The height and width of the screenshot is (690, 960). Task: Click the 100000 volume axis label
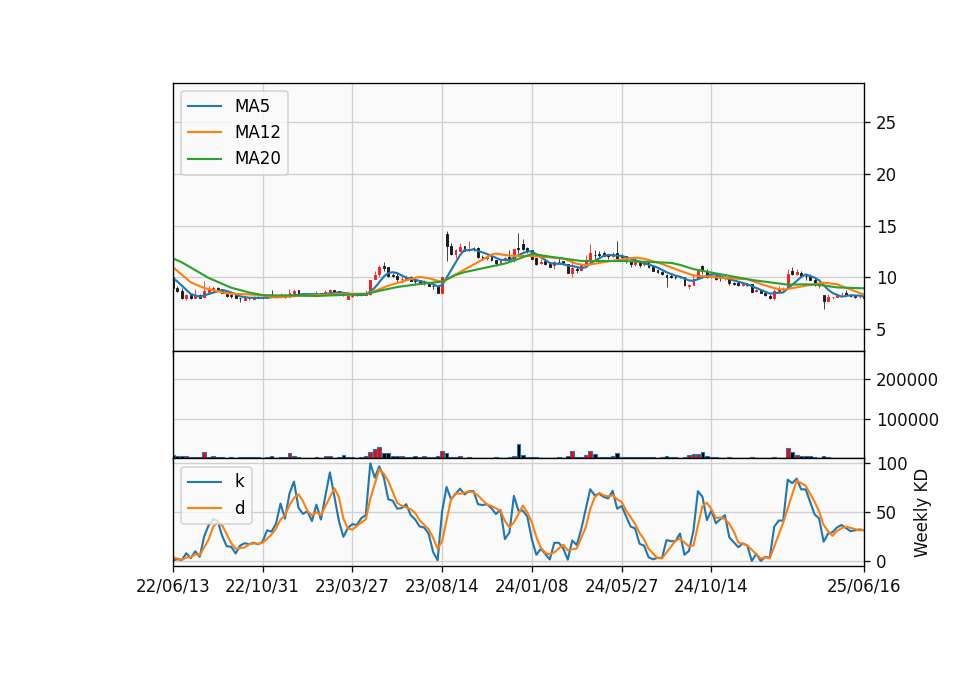point(907,420)
